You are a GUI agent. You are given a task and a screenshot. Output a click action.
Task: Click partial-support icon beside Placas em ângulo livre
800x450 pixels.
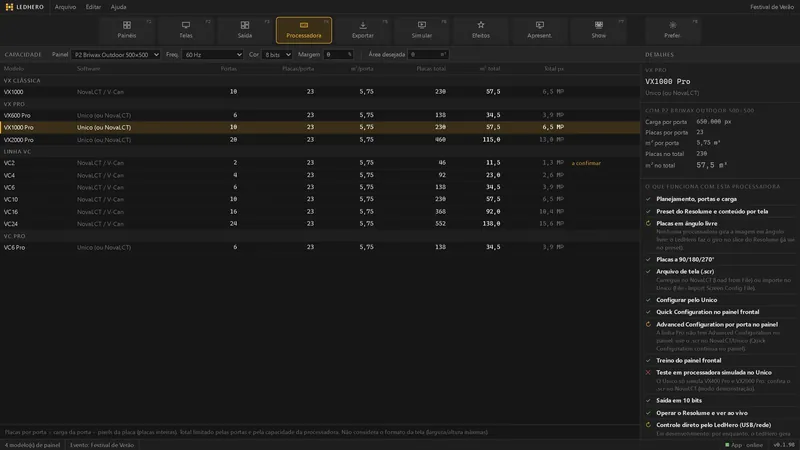point(648,223)
